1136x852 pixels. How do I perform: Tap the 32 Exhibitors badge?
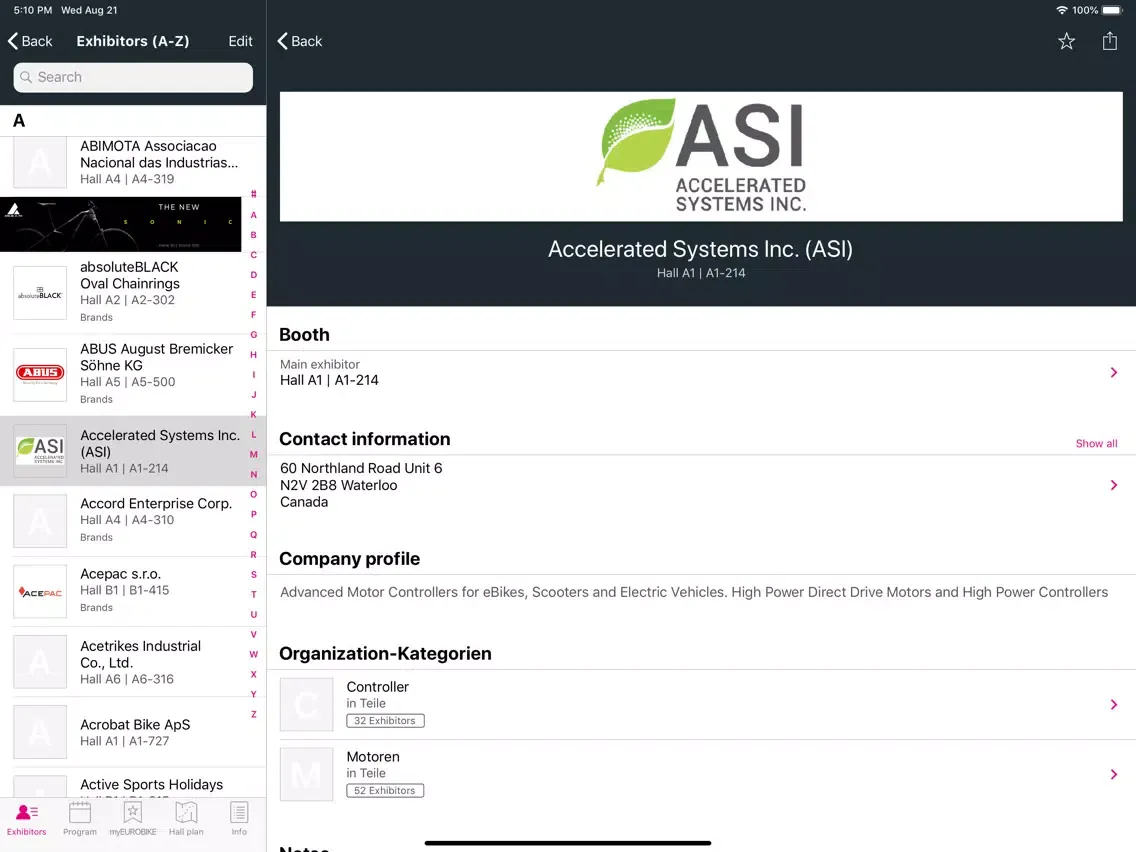click(385, 721)
